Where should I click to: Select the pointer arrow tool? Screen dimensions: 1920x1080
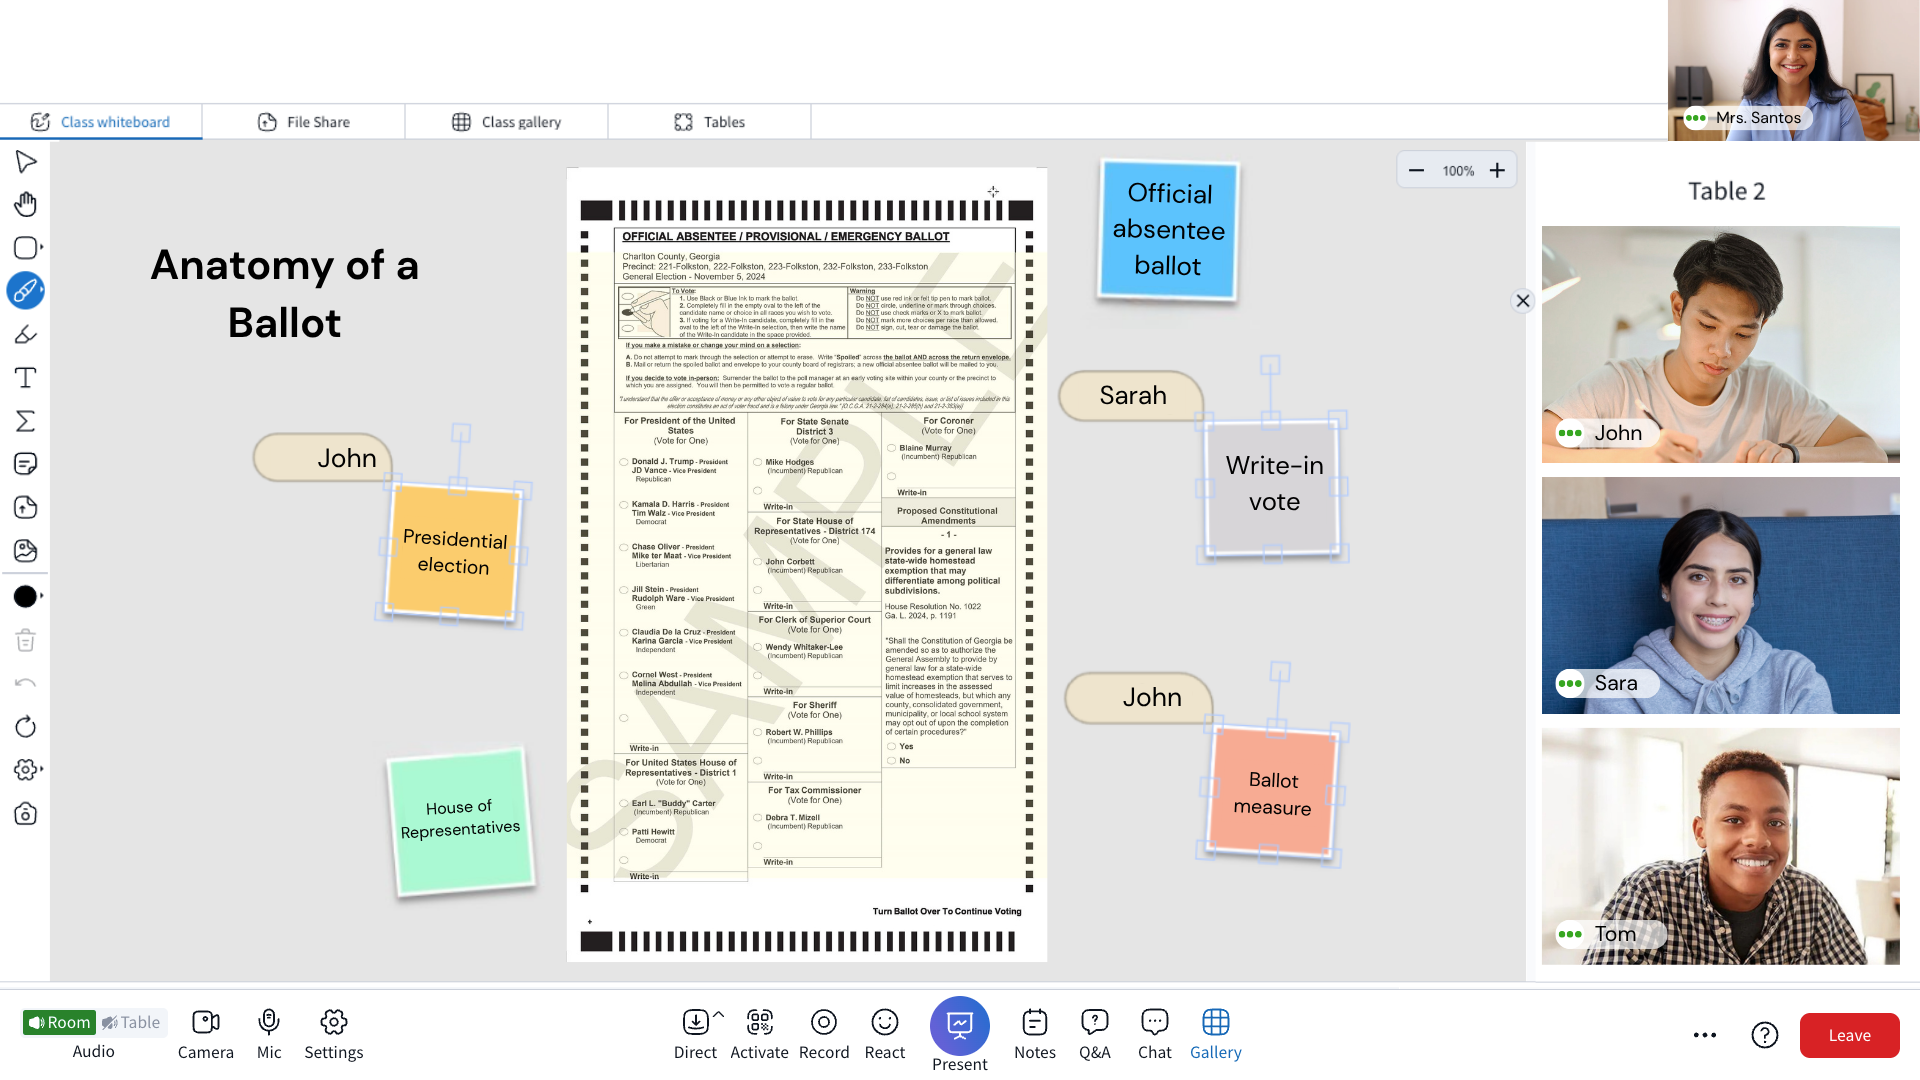26,161
